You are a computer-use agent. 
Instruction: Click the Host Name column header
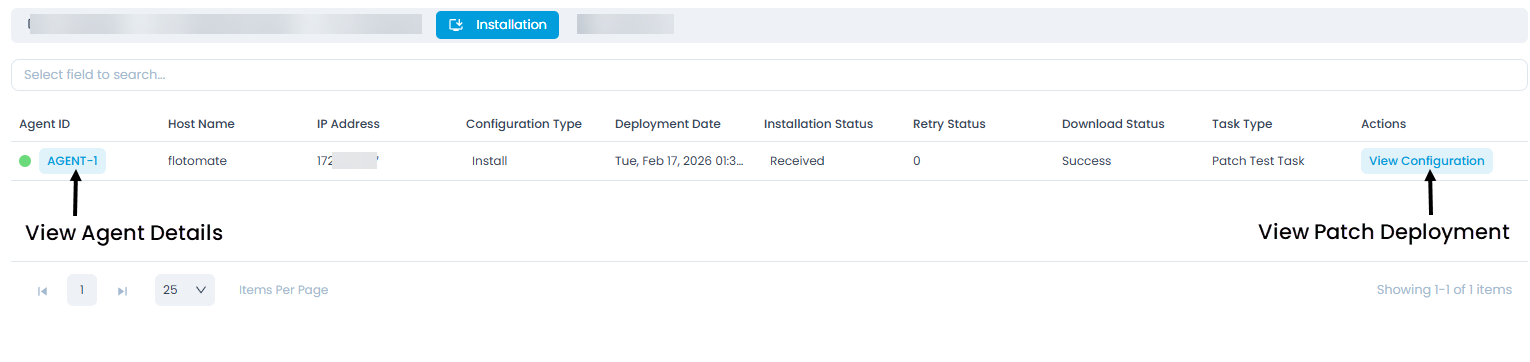[x=201, y=124]
